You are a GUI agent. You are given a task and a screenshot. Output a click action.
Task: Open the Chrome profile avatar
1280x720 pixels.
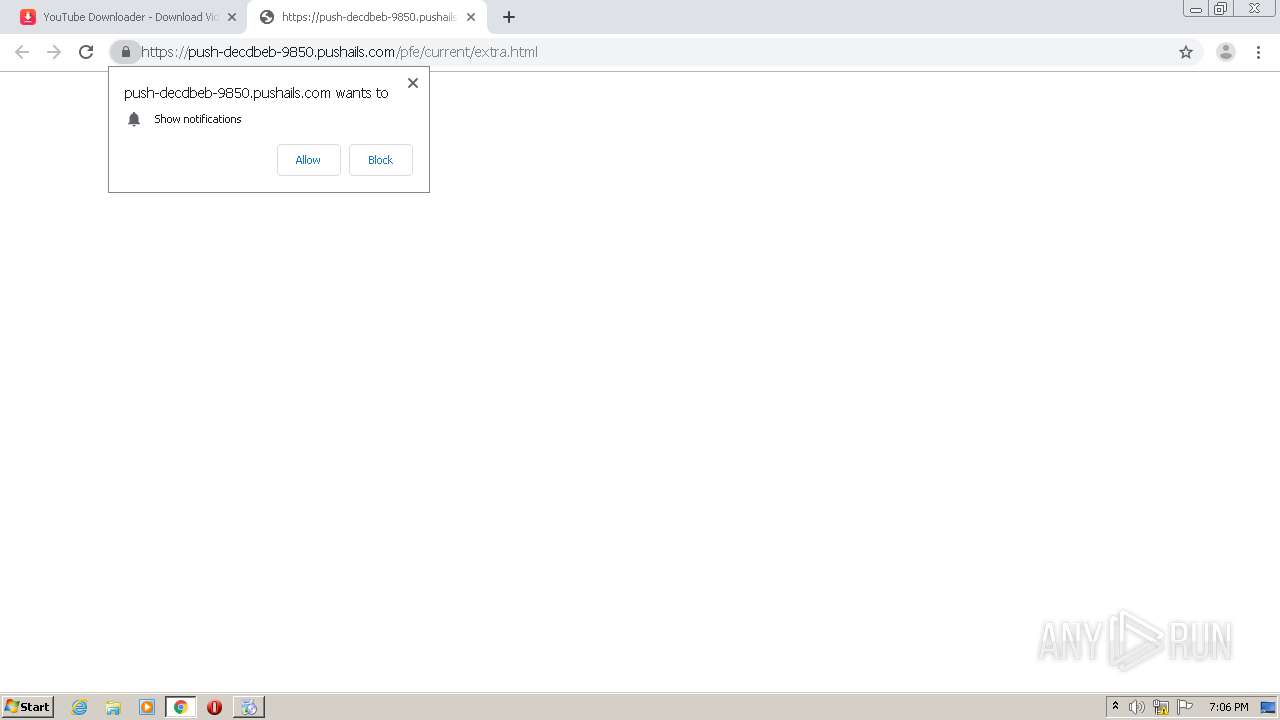pyautogui.click(x=1226, y=52)
